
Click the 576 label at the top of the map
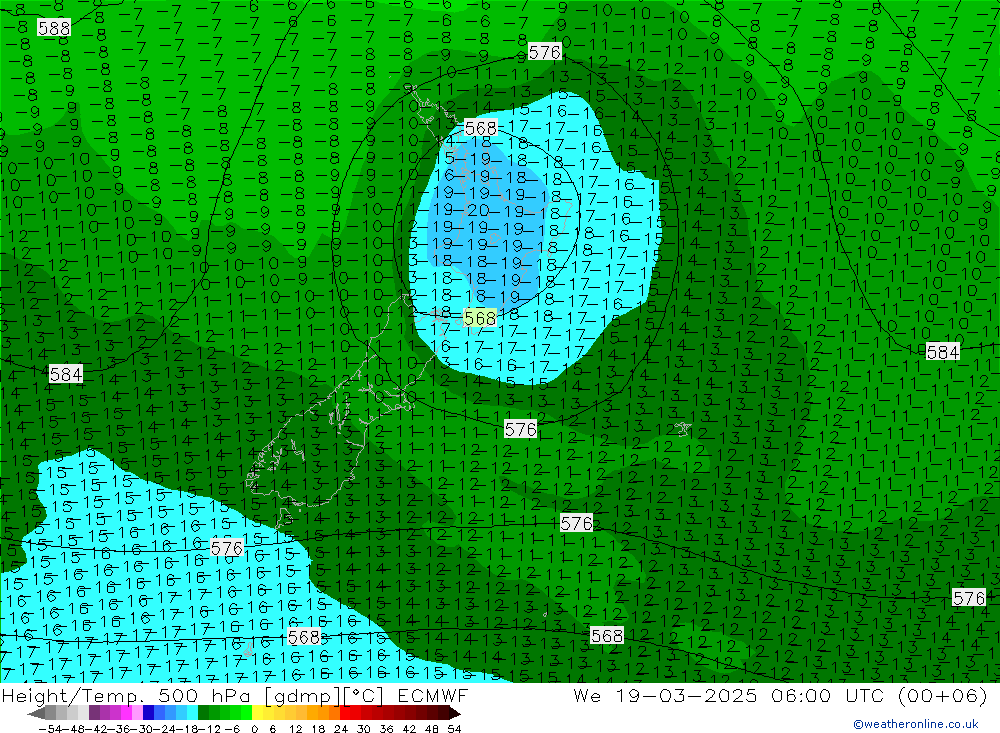click(545, 52)
